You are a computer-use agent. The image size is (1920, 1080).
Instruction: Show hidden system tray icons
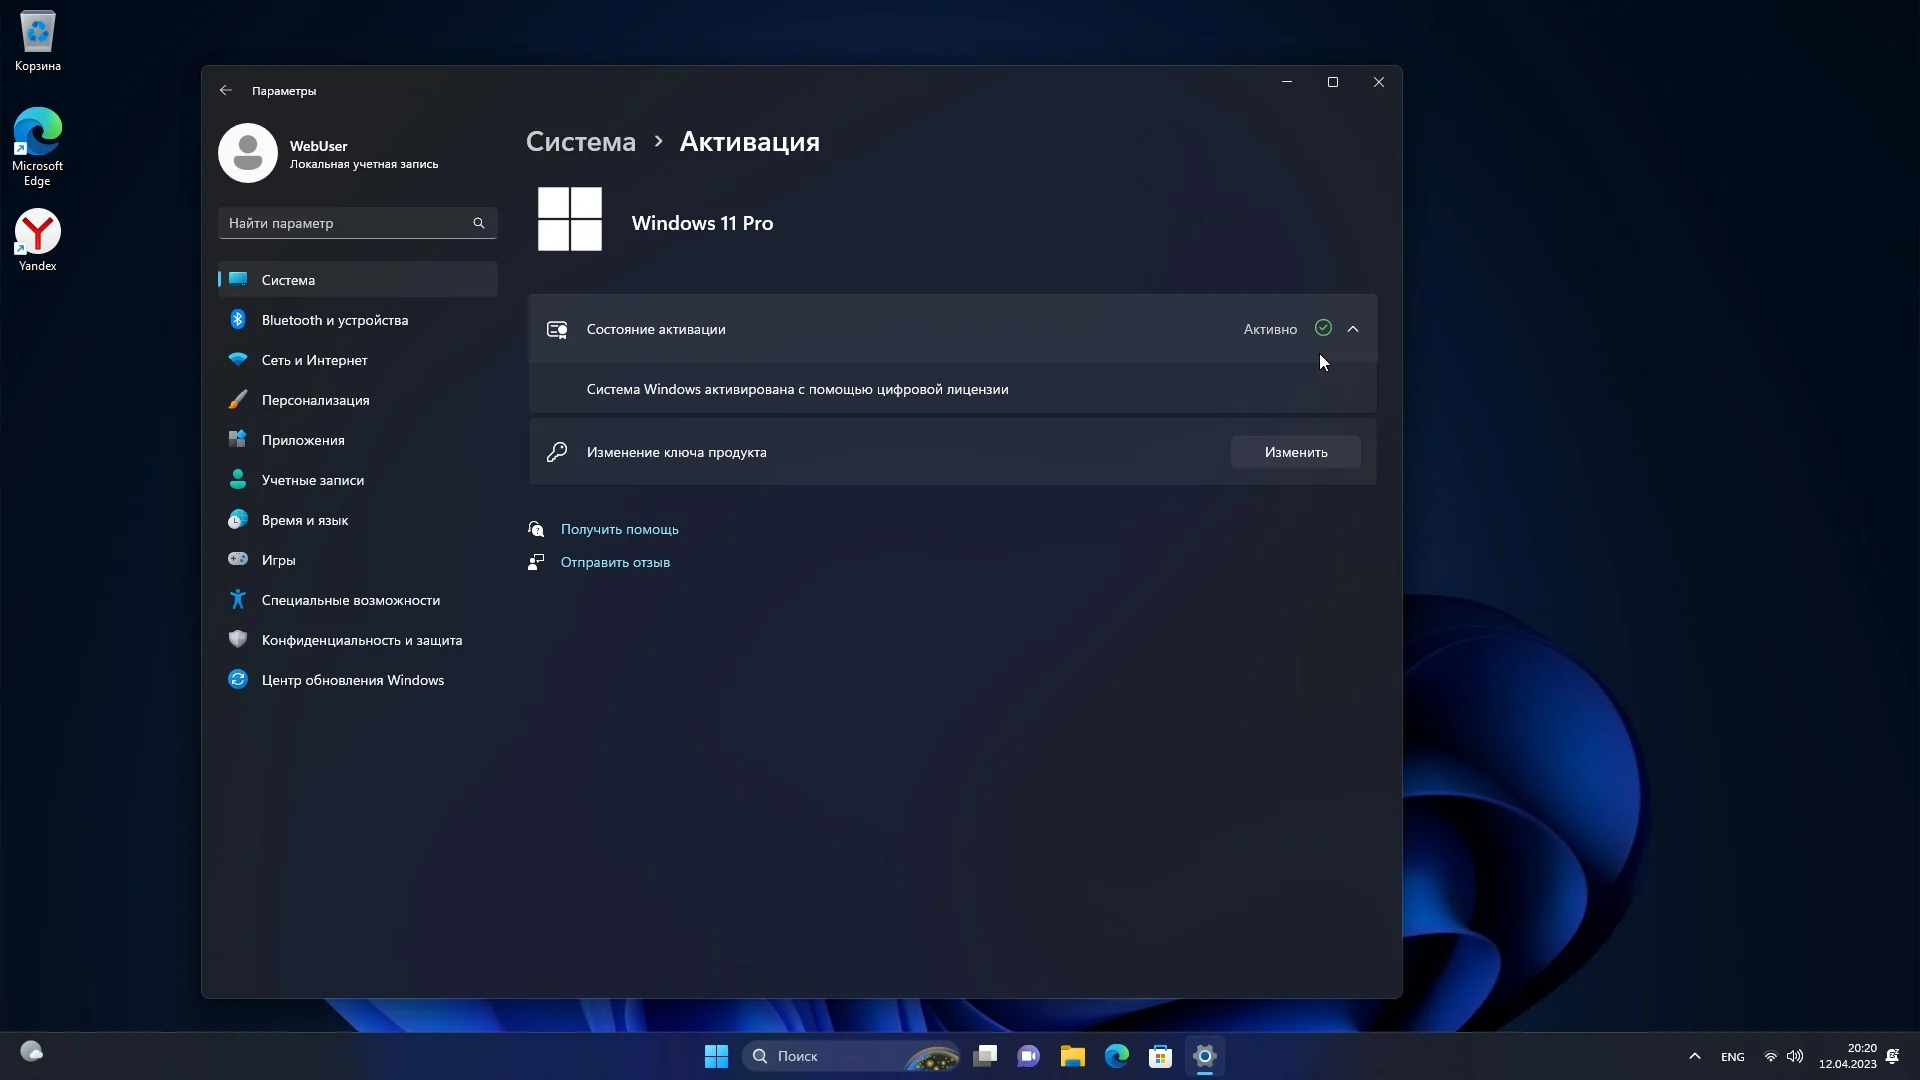1694,1056
